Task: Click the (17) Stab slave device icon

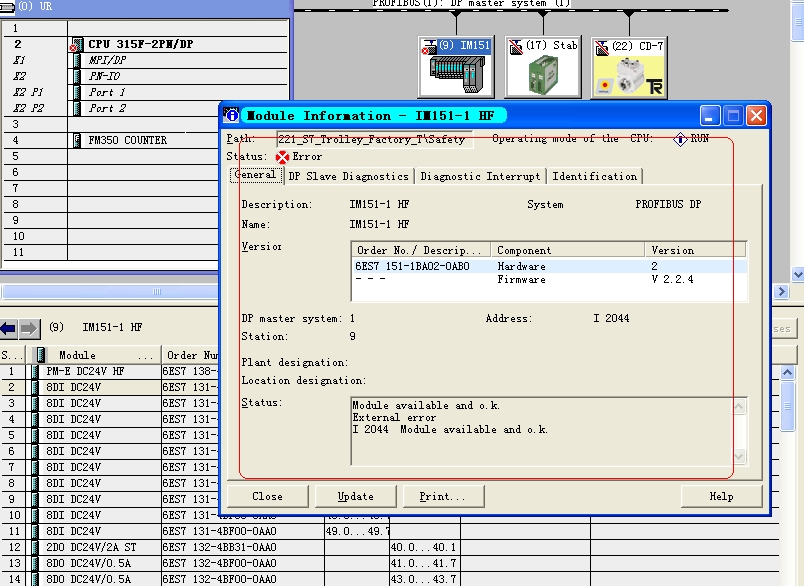Action: (x=542, y=68)
